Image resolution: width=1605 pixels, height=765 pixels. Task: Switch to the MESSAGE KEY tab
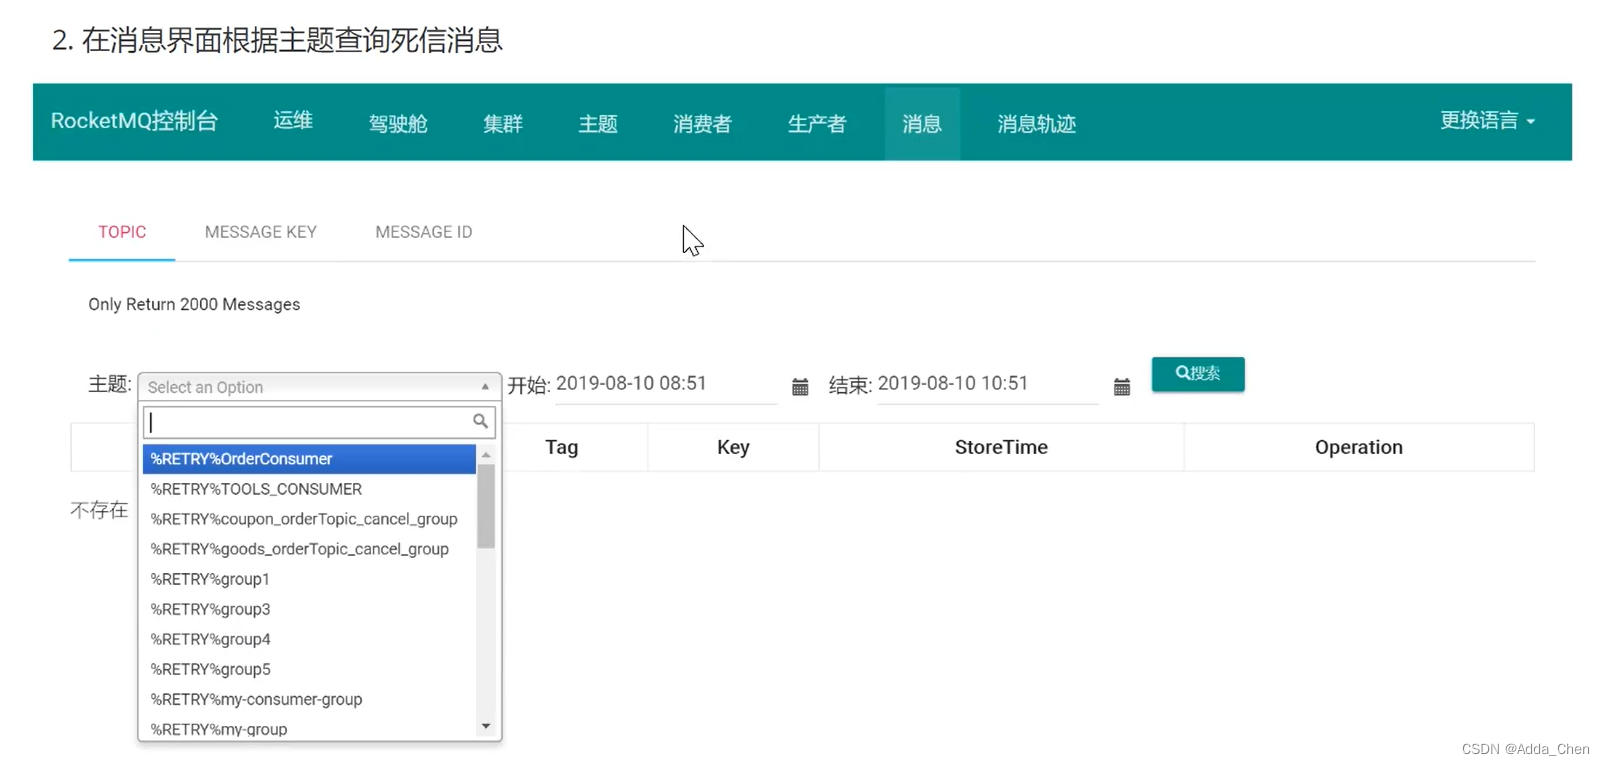tap(261, 232)
